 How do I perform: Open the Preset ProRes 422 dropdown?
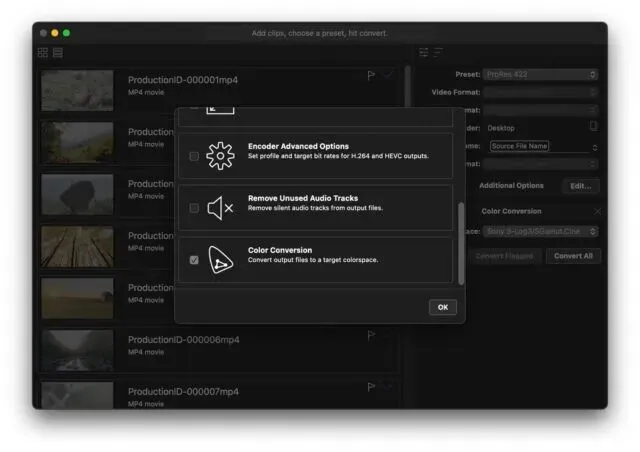540,74
